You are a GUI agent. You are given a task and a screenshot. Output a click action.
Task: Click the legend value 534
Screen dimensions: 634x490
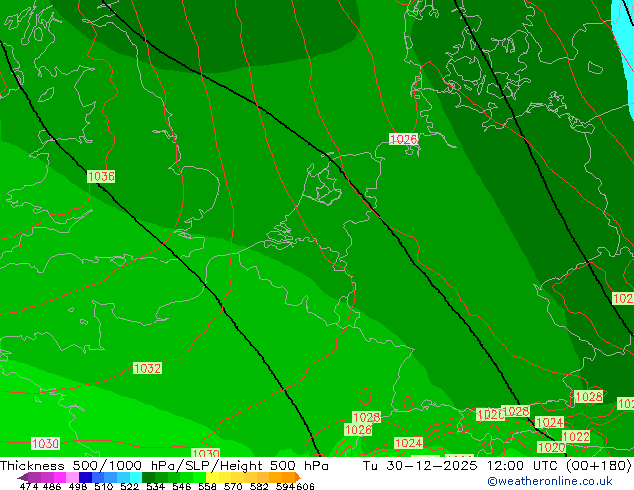pos(156,486)
